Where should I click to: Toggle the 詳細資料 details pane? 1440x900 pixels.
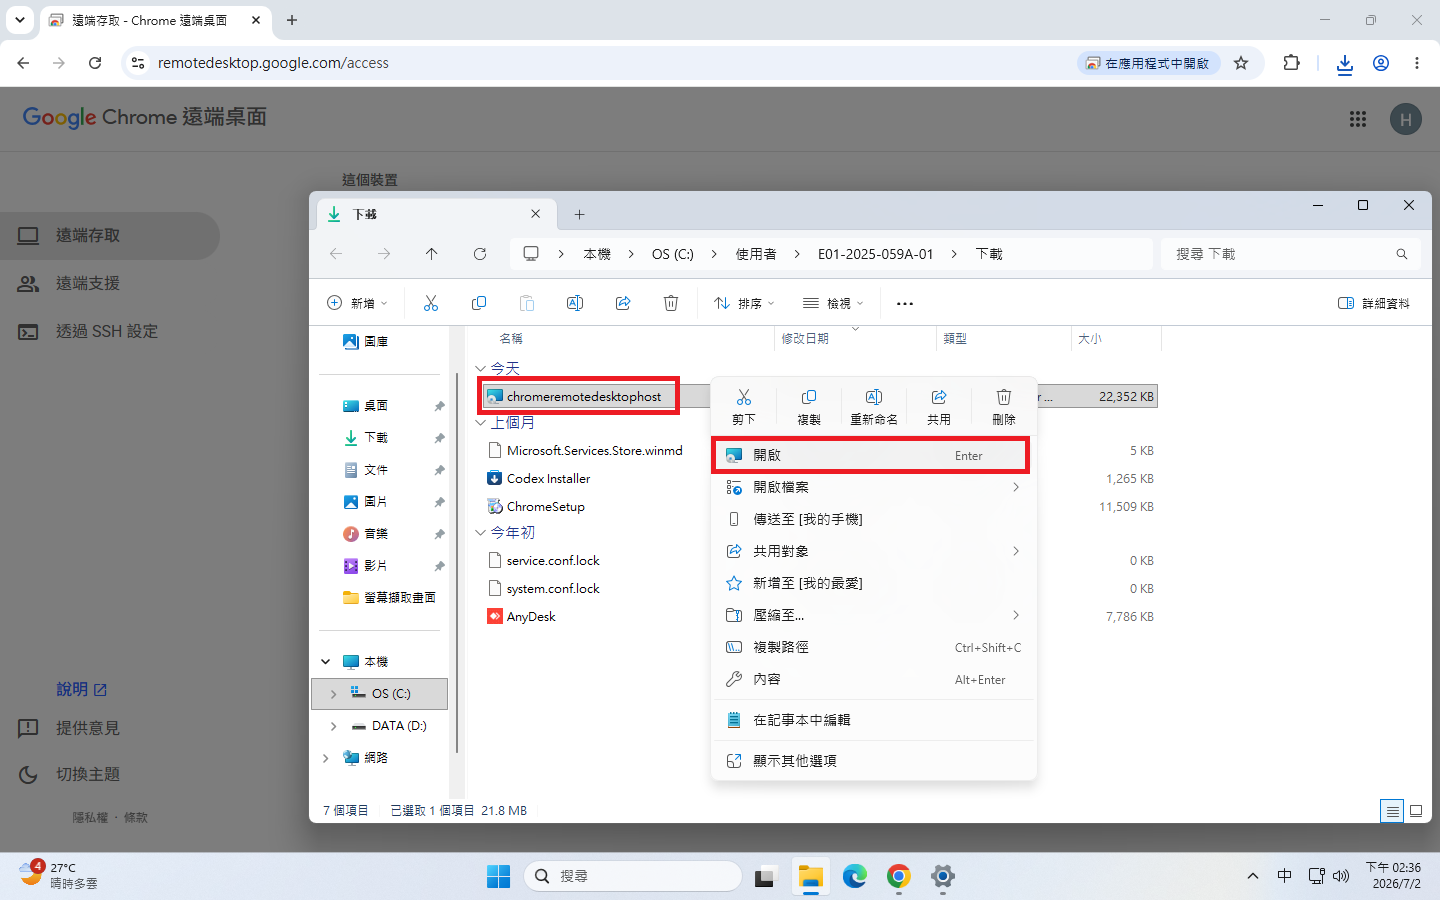pyautogui.click(x=1374, y=303)
